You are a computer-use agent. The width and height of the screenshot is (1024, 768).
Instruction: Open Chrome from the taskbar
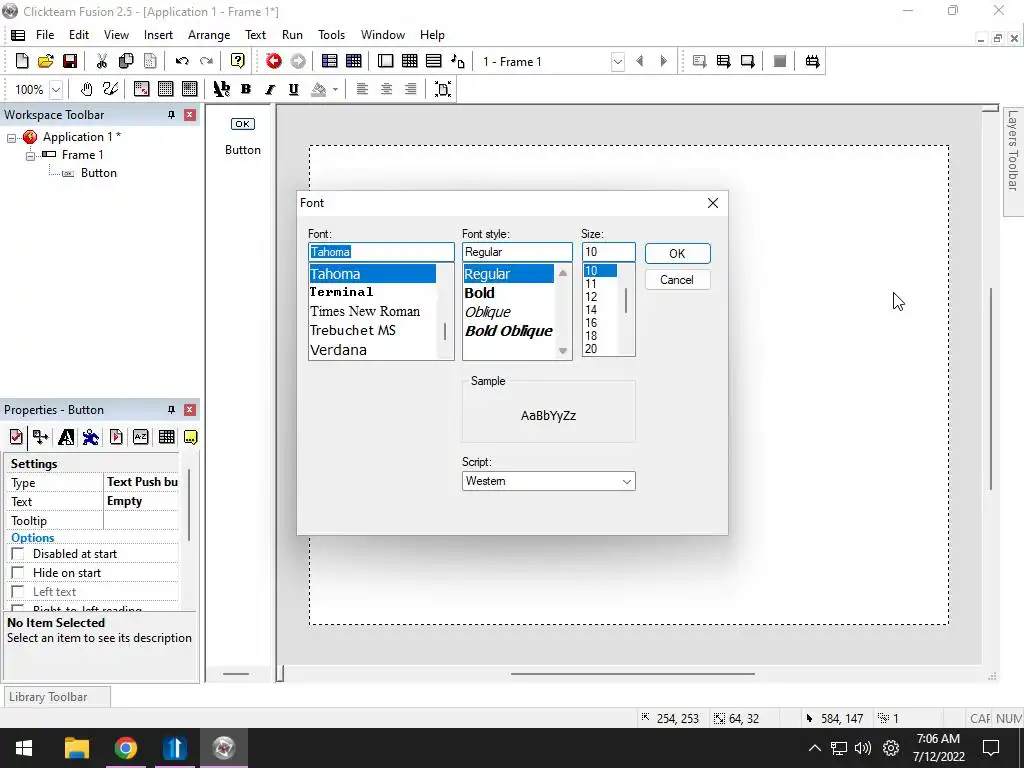click(125, 748)
